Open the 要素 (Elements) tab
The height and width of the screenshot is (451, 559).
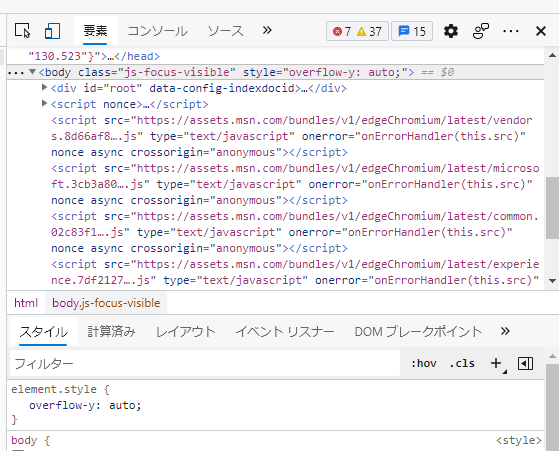pyautogui.click(x=95, y=31)
